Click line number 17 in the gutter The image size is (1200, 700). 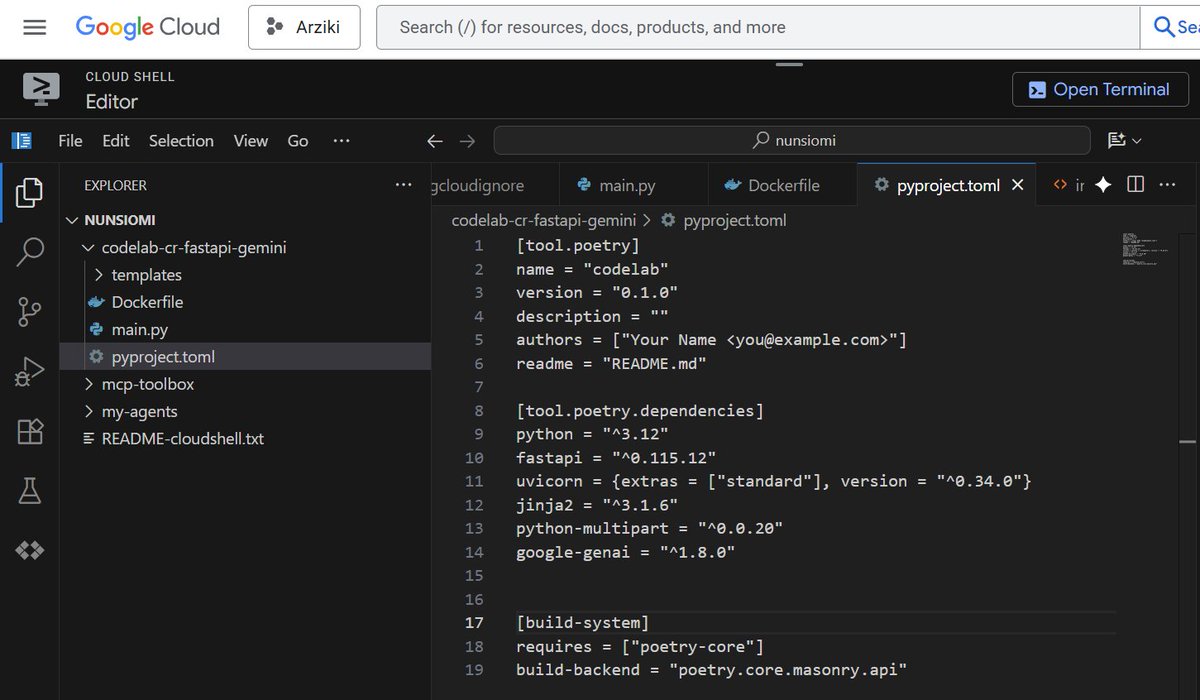pos(474,623)
